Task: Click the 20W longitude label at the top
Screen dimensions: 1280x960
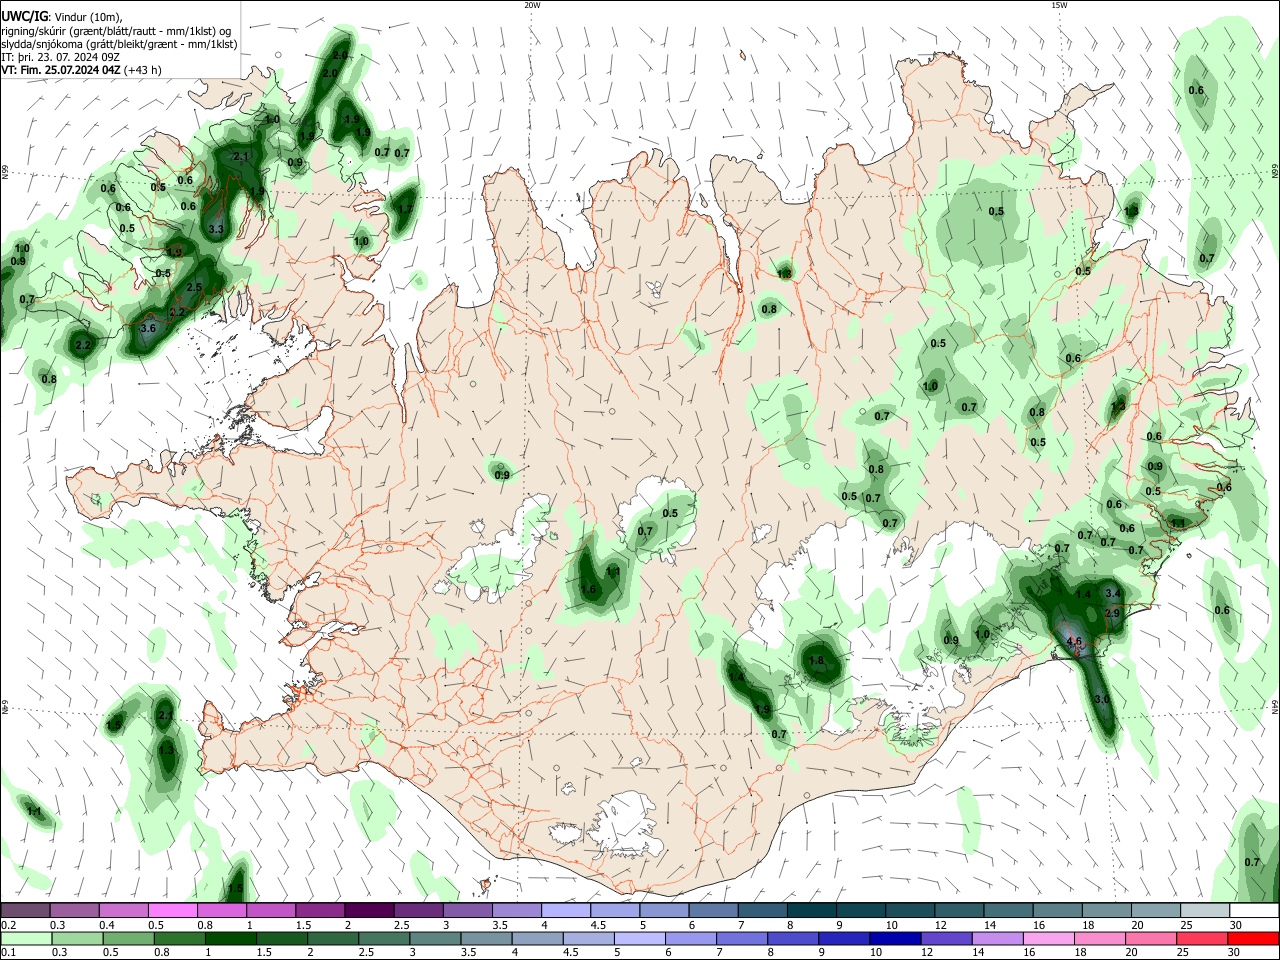Action: 532,5
